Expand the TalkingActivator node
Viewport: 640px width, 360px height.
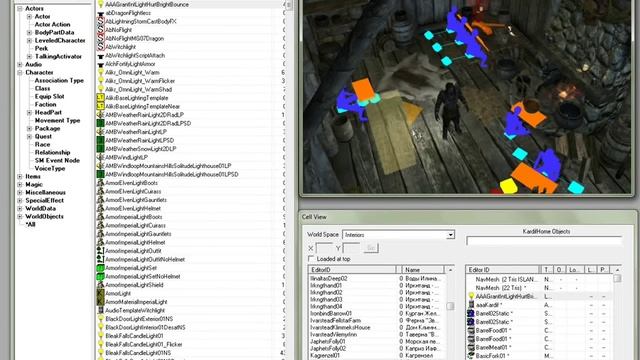point(29,56)
